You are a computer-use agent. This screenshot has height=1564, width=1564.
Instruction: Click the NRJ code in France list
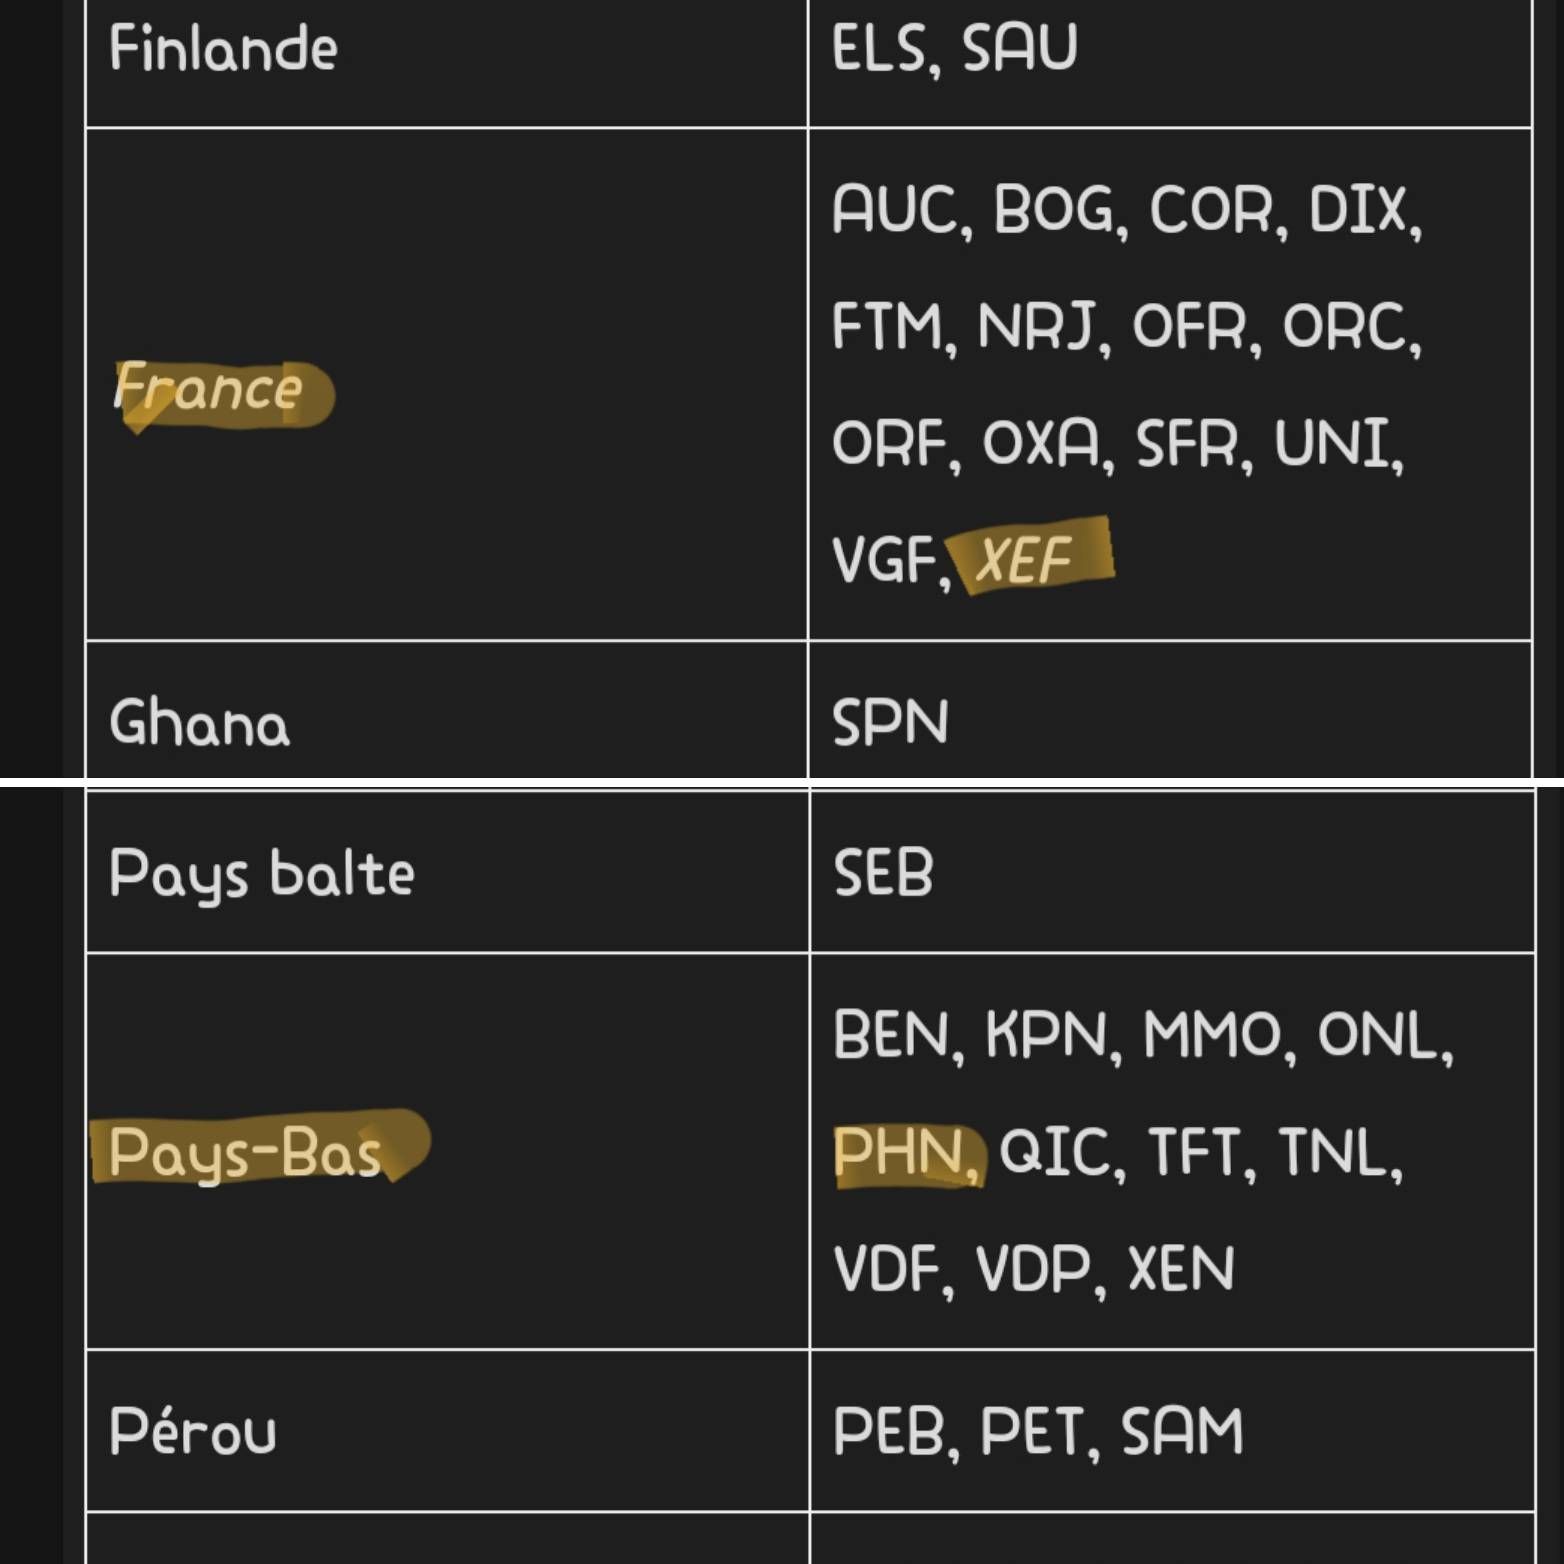click(x=1036, y=327)
